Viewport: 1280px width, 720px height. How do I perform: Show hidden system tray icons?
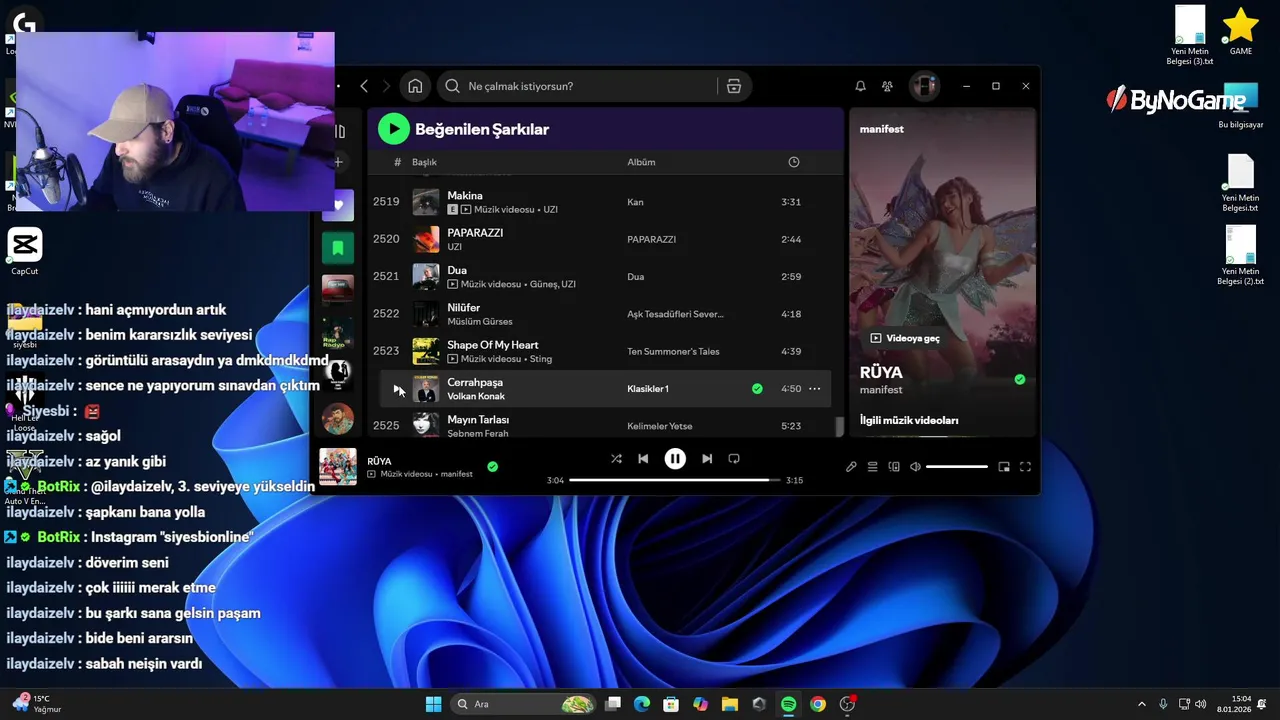(1141, 704)
